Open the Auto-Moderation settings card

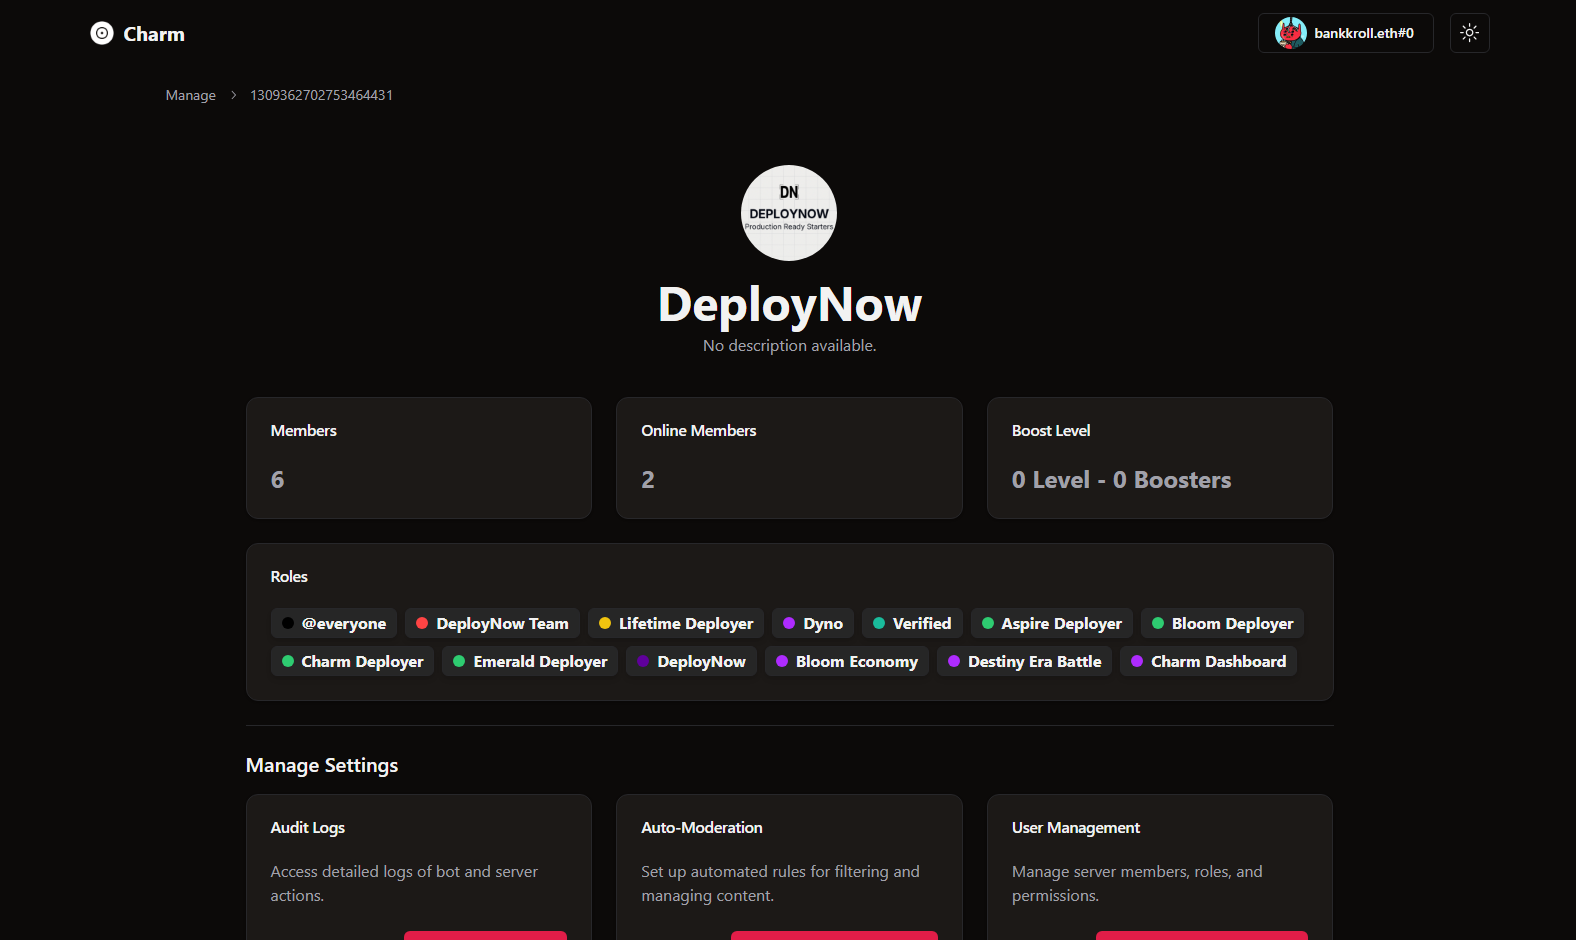click(x=789, y=867)
